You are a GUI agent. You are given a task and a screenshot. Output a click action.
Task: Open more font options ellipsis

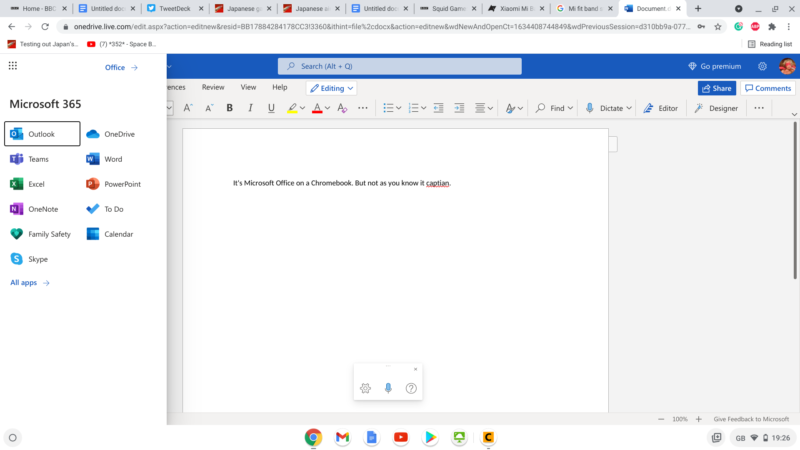[x=363, y=108]
